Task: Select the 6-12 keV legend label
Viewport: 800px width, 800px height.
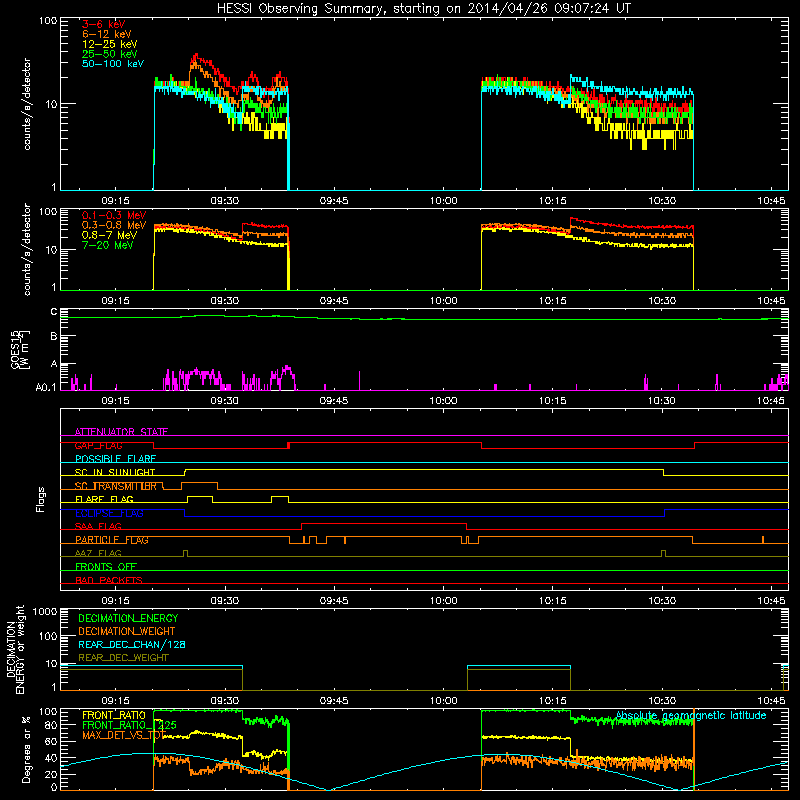Action: click(x=107, y=34)
